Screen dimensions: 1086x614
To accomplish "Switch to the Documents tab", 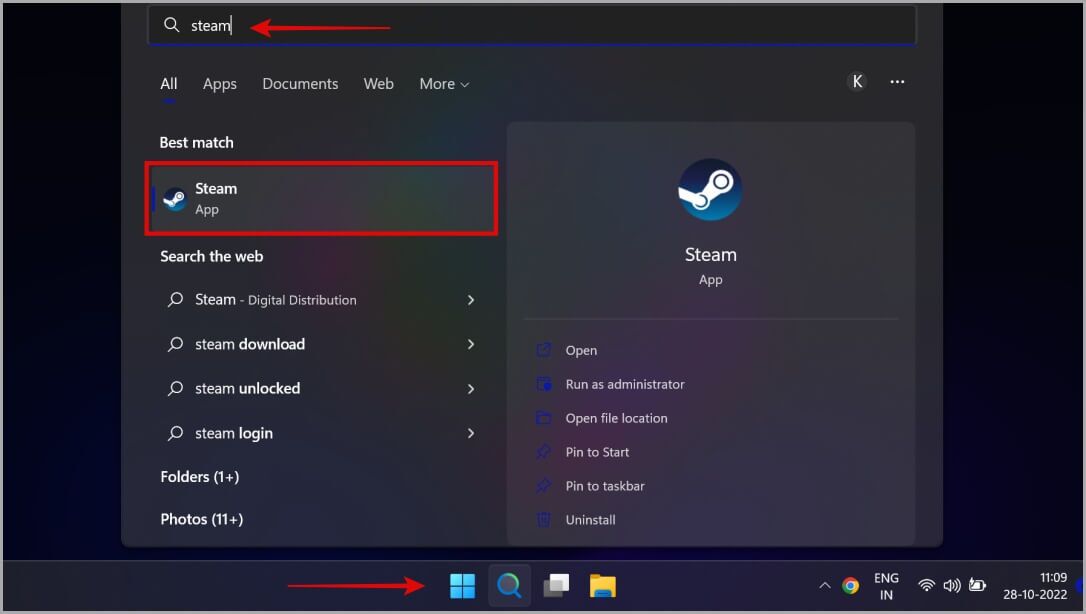I will click(300, 84).
